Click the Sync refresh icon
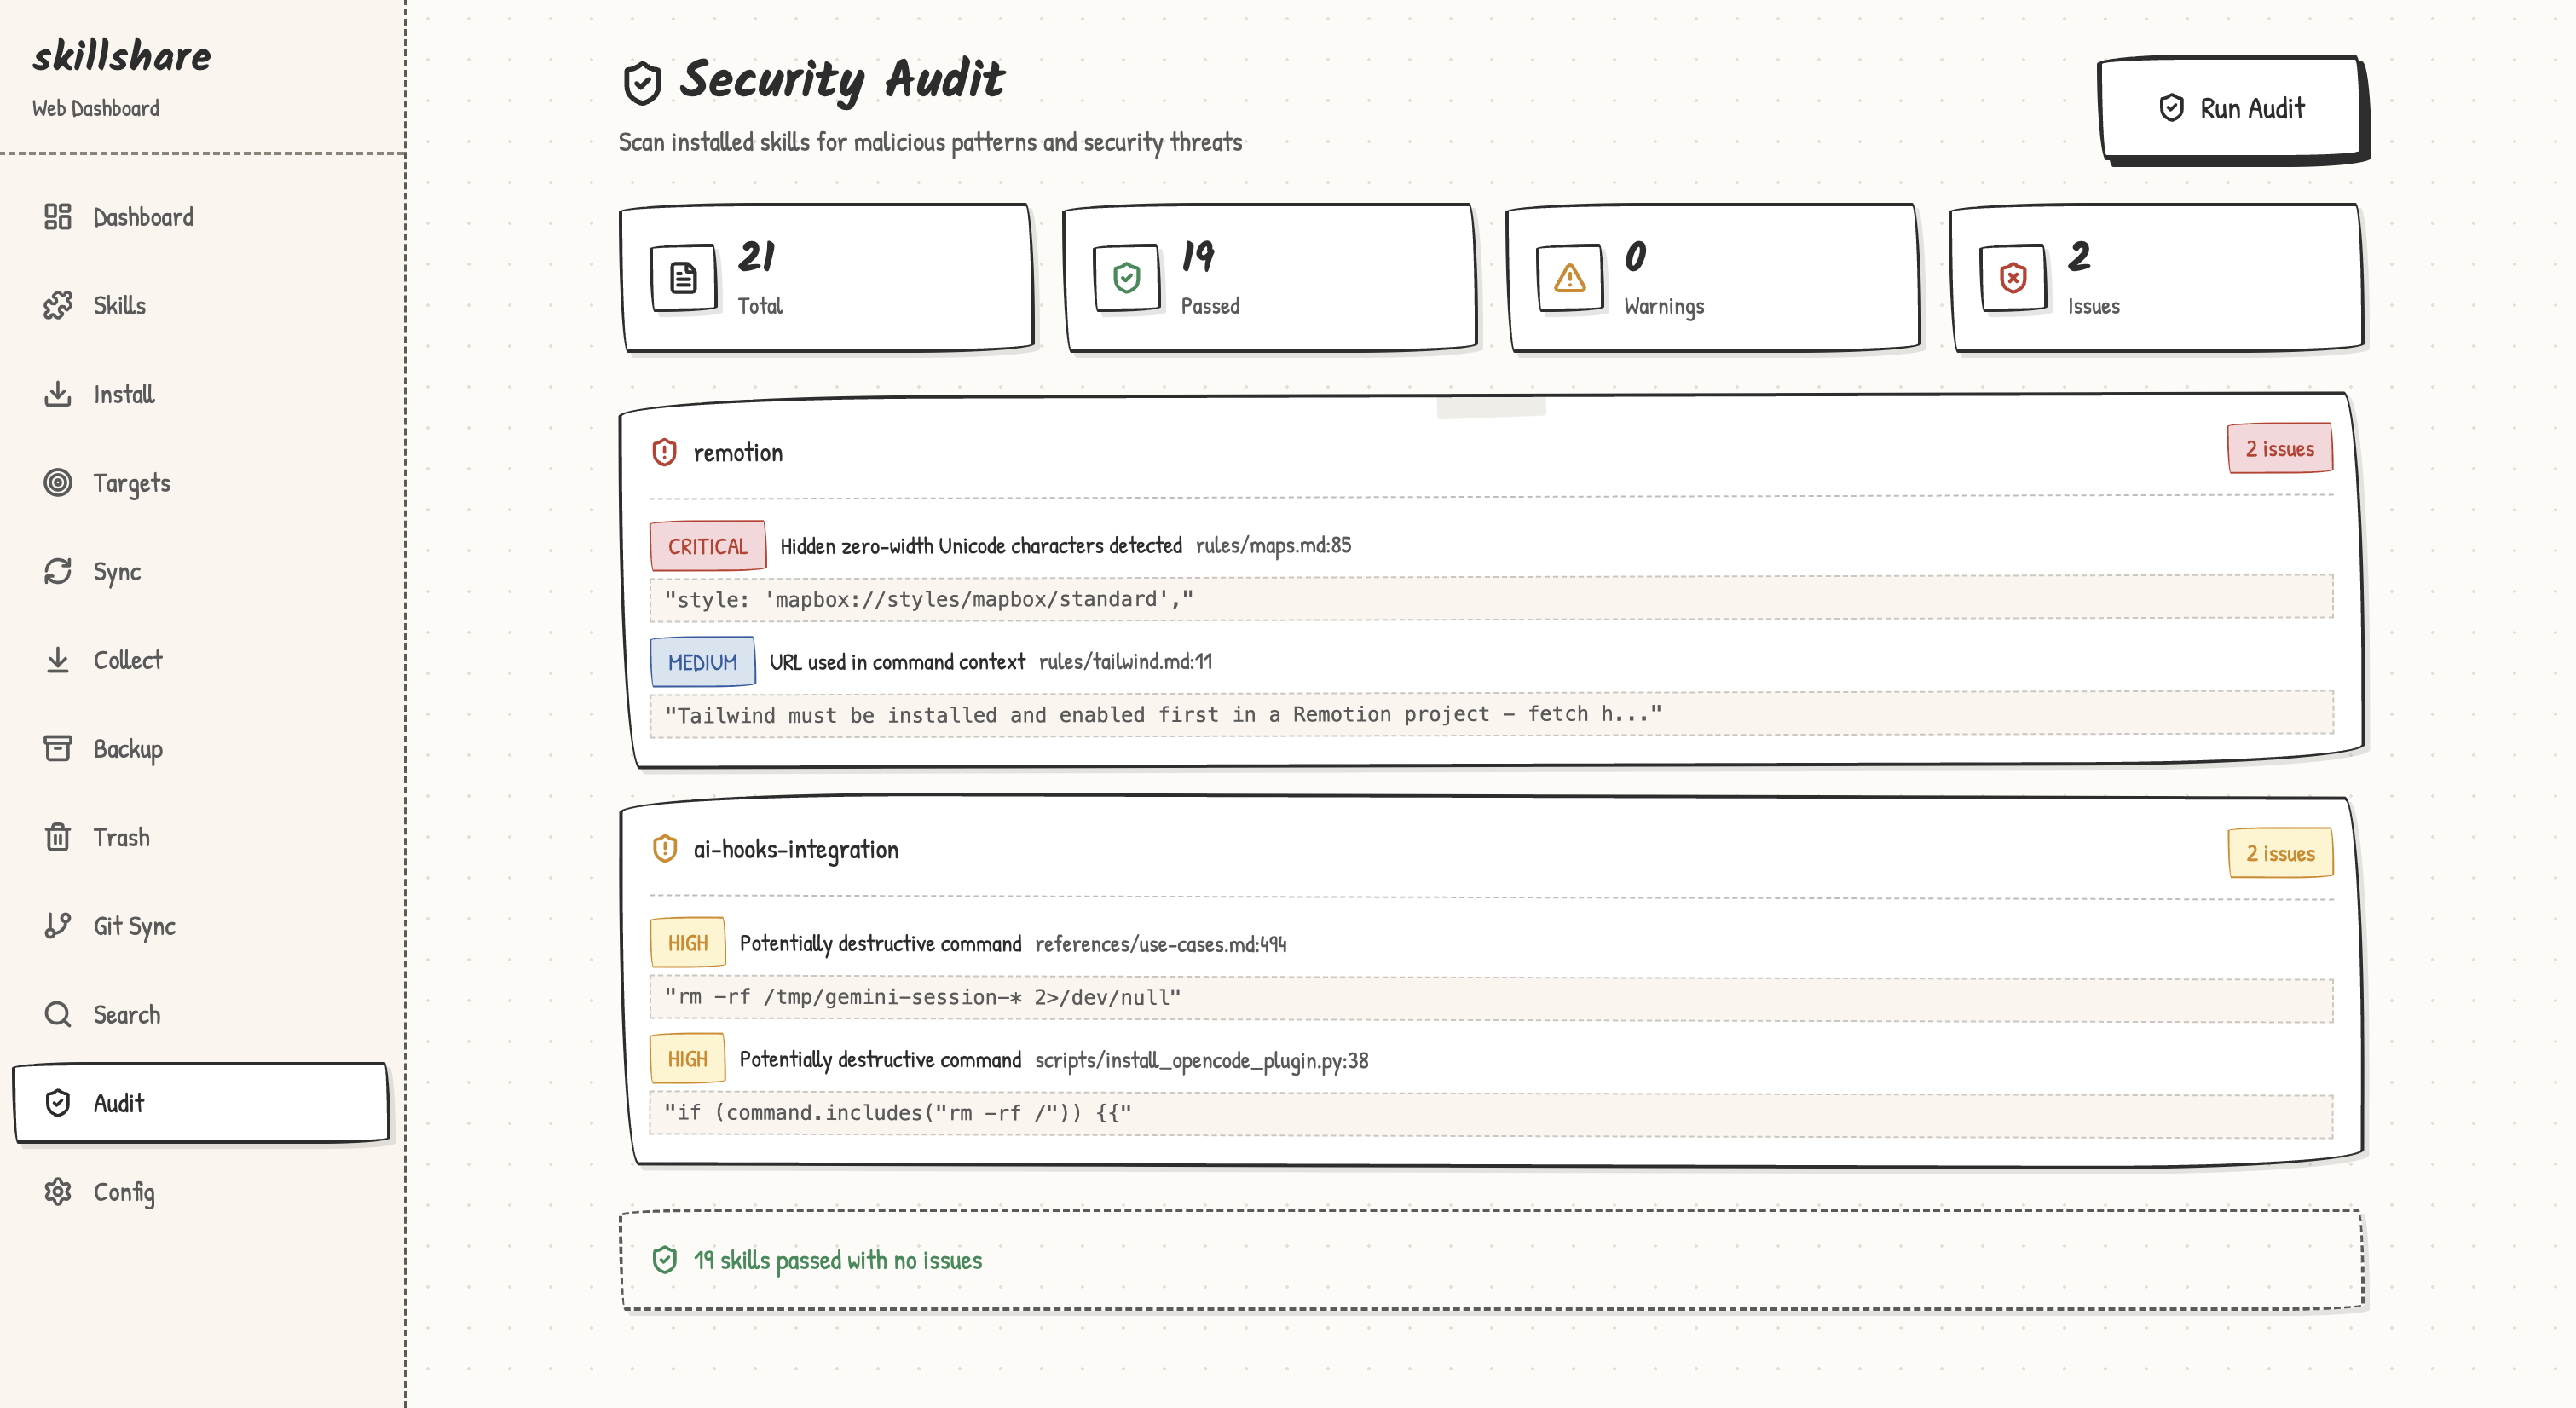The height and width of the screenshot is (1408, 2576). point(58,571)
